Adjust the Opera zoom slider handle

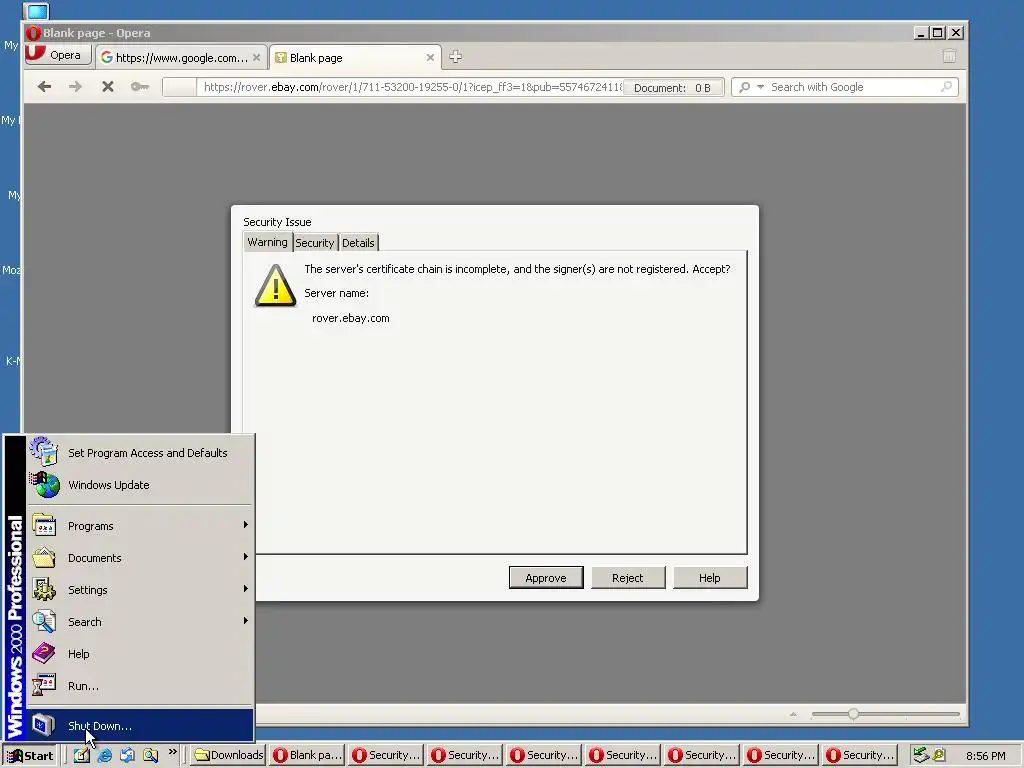[854, 714]
